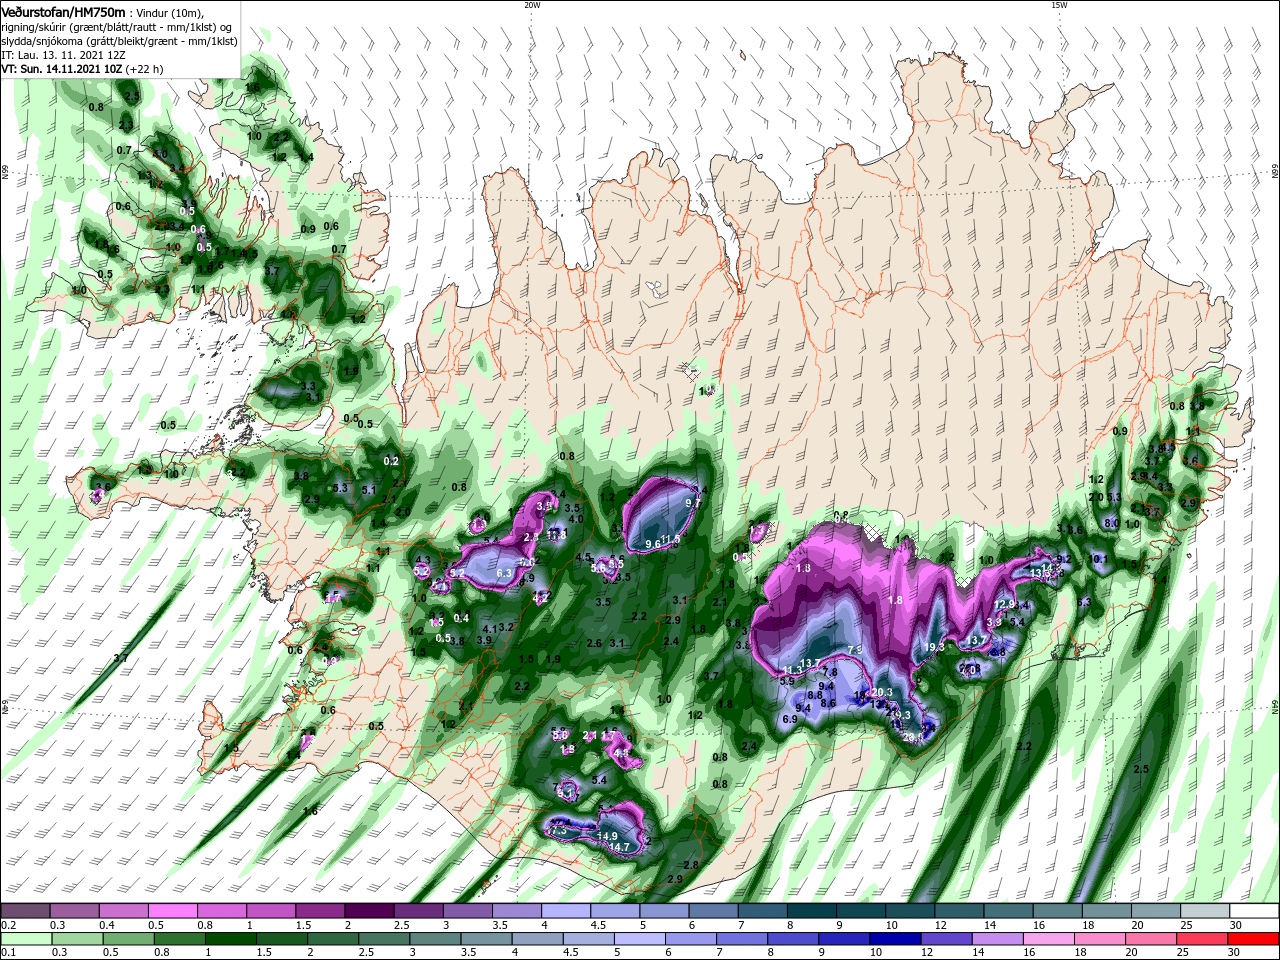Pick lower legend swatch between 16 and 18
The width and height of the screenshot is (1280, 960).
point(1048,939)
